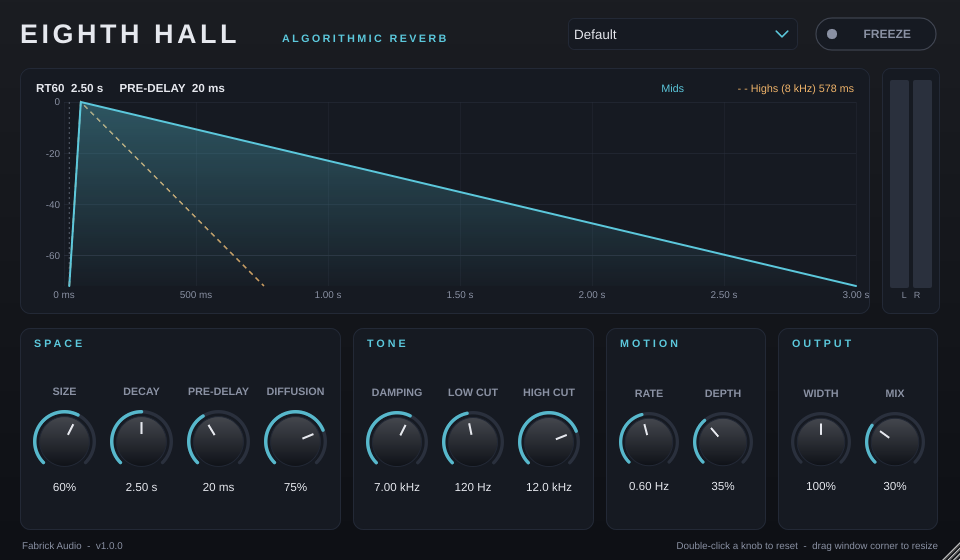Viewport: 960px width, 560px height.
Task: Click the Diffusion knob
Action: [x=295, y=441]
